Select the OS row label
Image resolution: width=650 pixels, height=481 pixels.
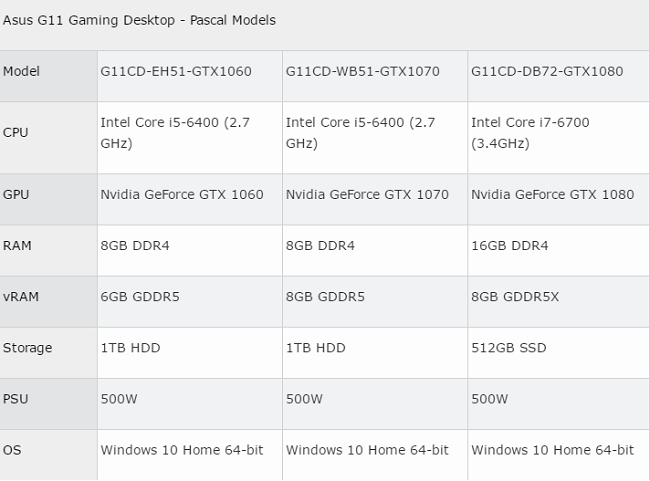pyautogui.click(x=12, y=450)
